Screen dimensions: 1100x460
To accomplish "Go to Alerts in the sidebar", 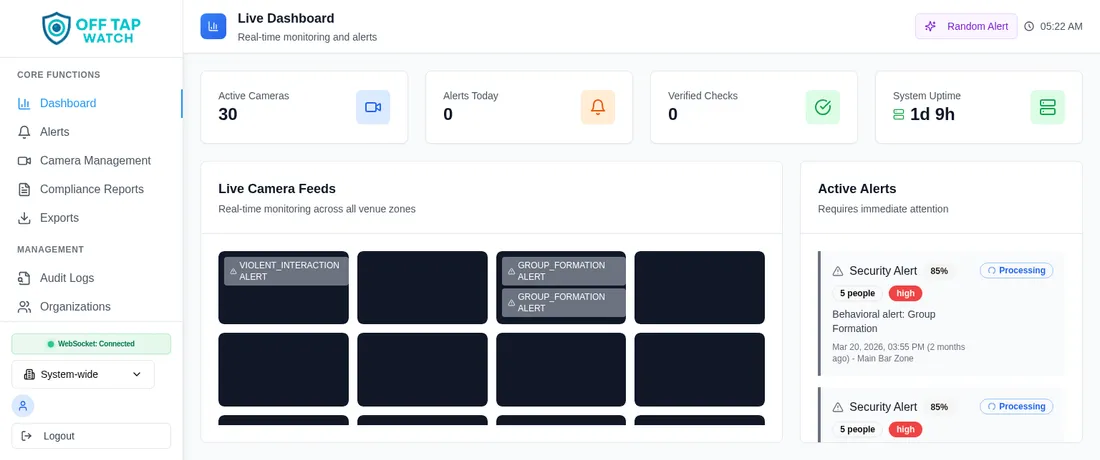I will coord(91,132).
